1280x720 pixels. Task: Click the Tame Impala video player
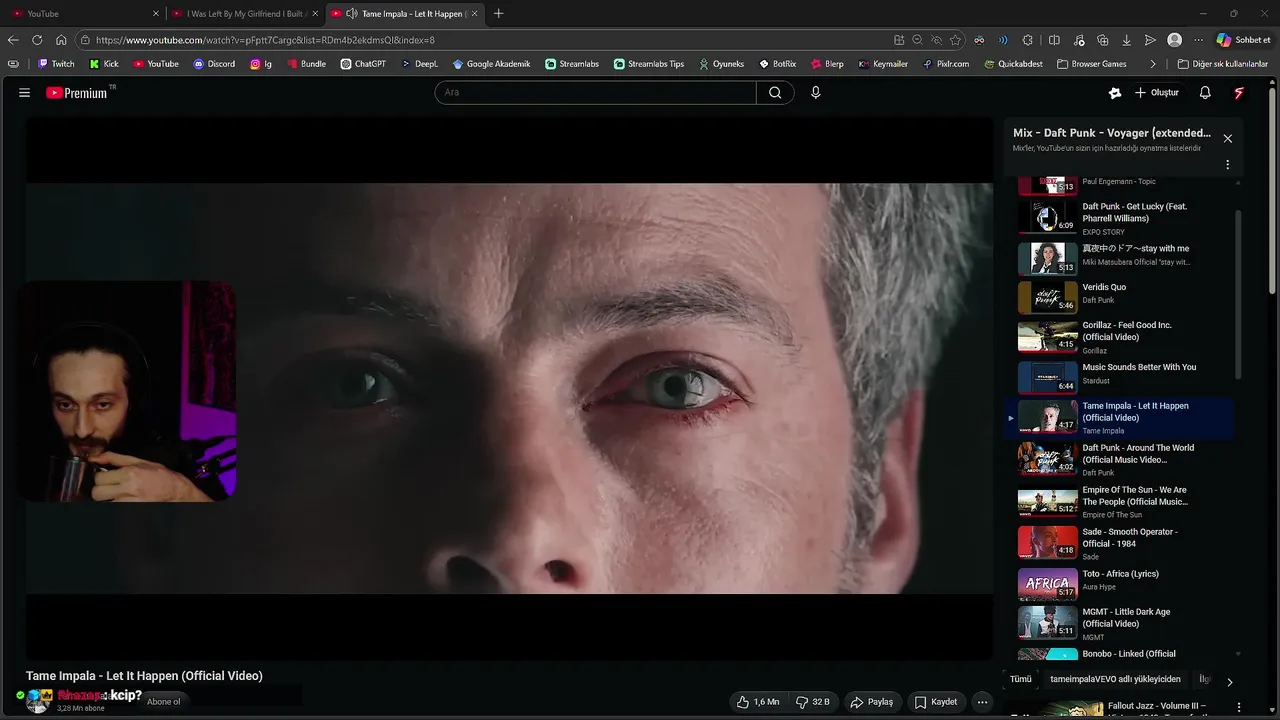pyautogui.click(x=509, y=388)
